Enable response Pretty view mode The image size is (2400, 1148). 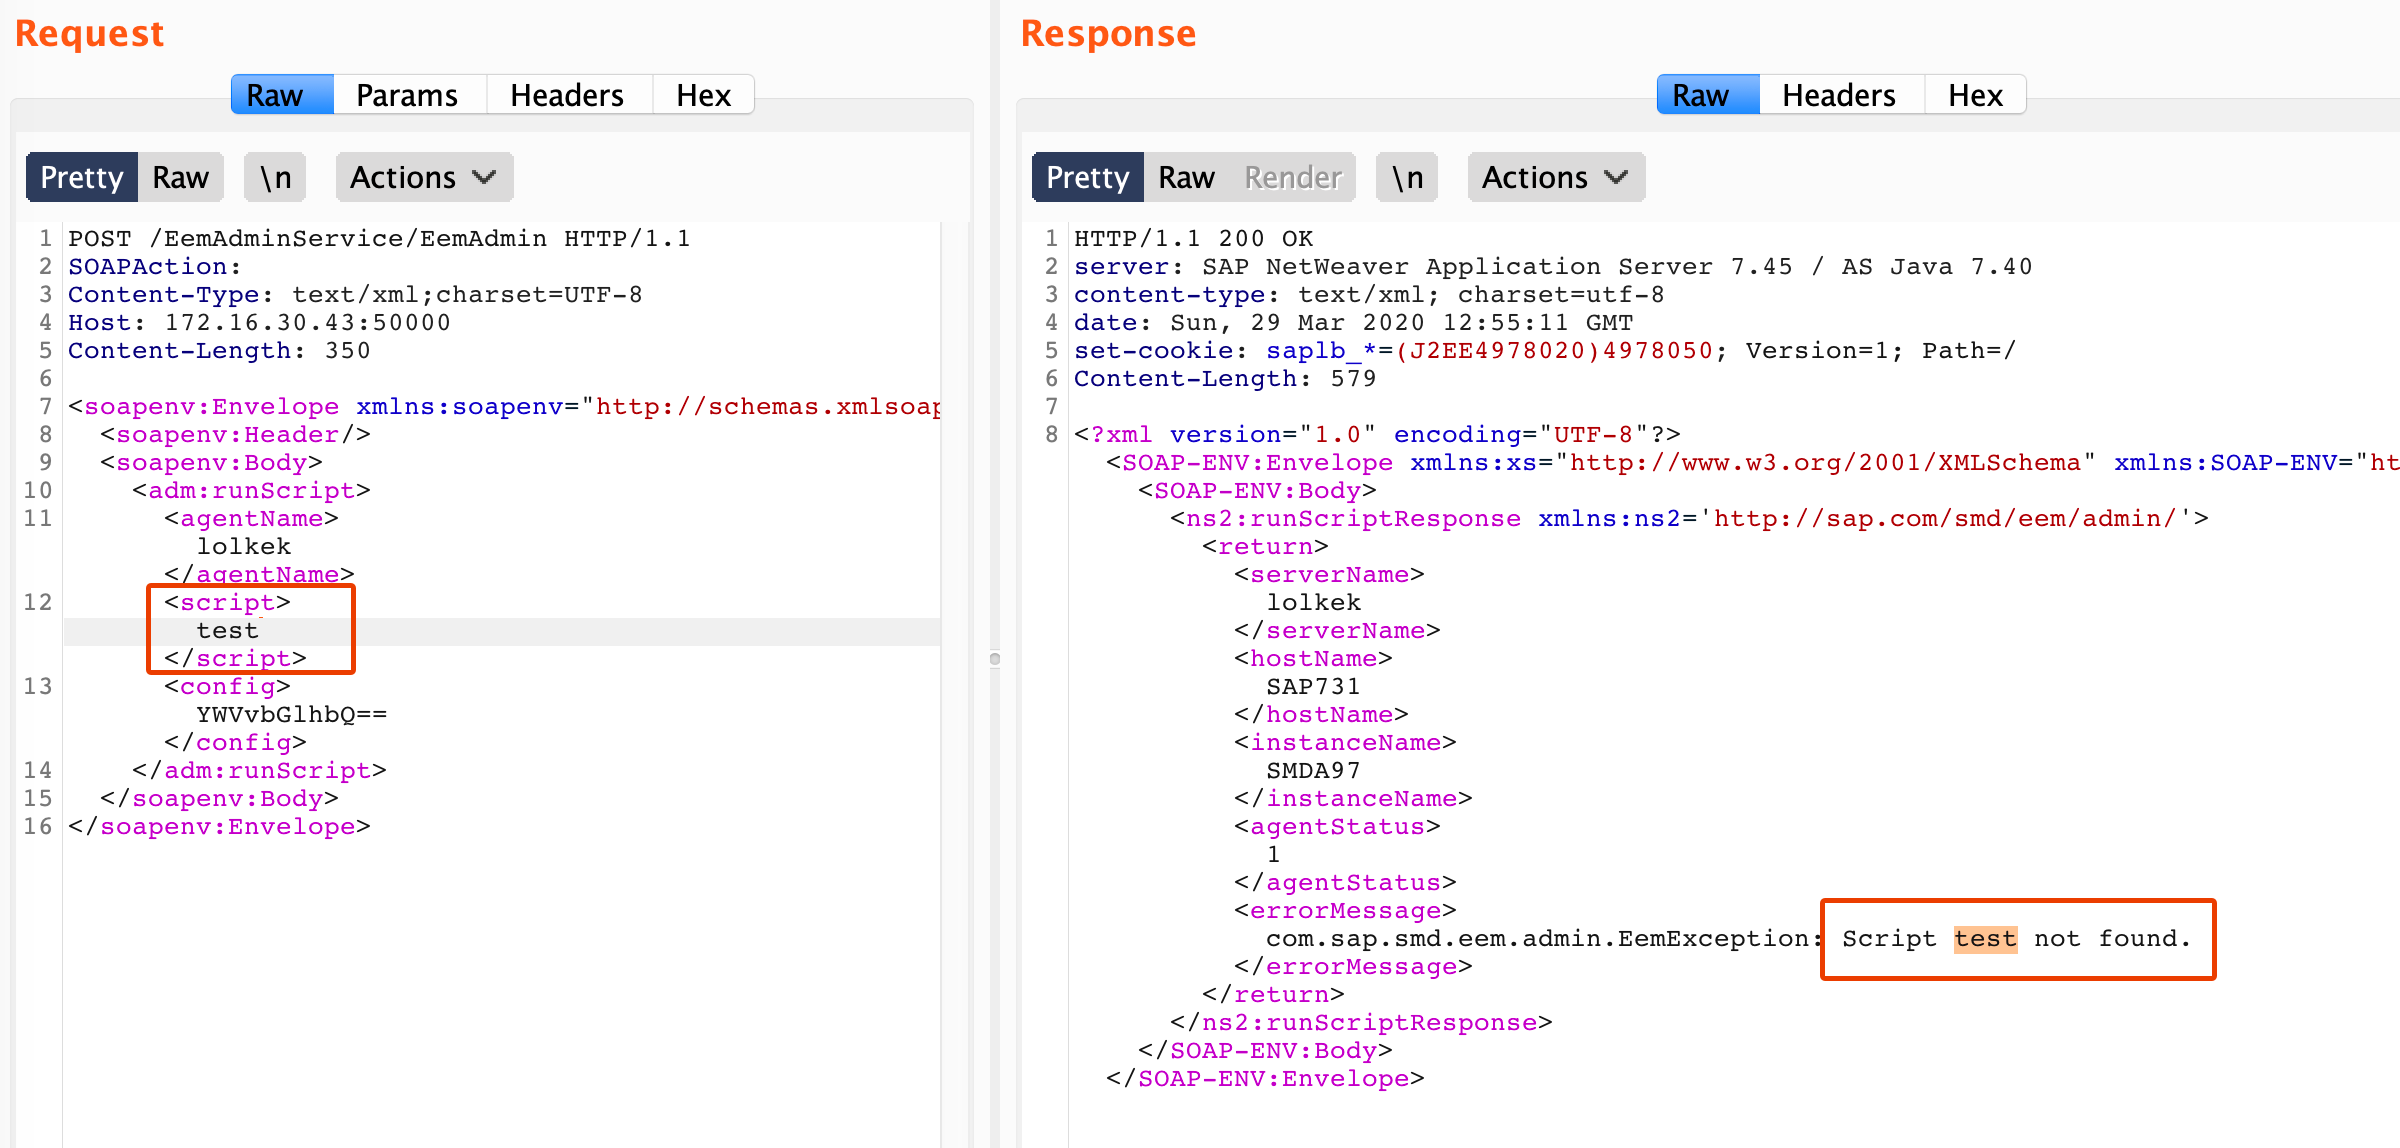[x=1087, y=177]
